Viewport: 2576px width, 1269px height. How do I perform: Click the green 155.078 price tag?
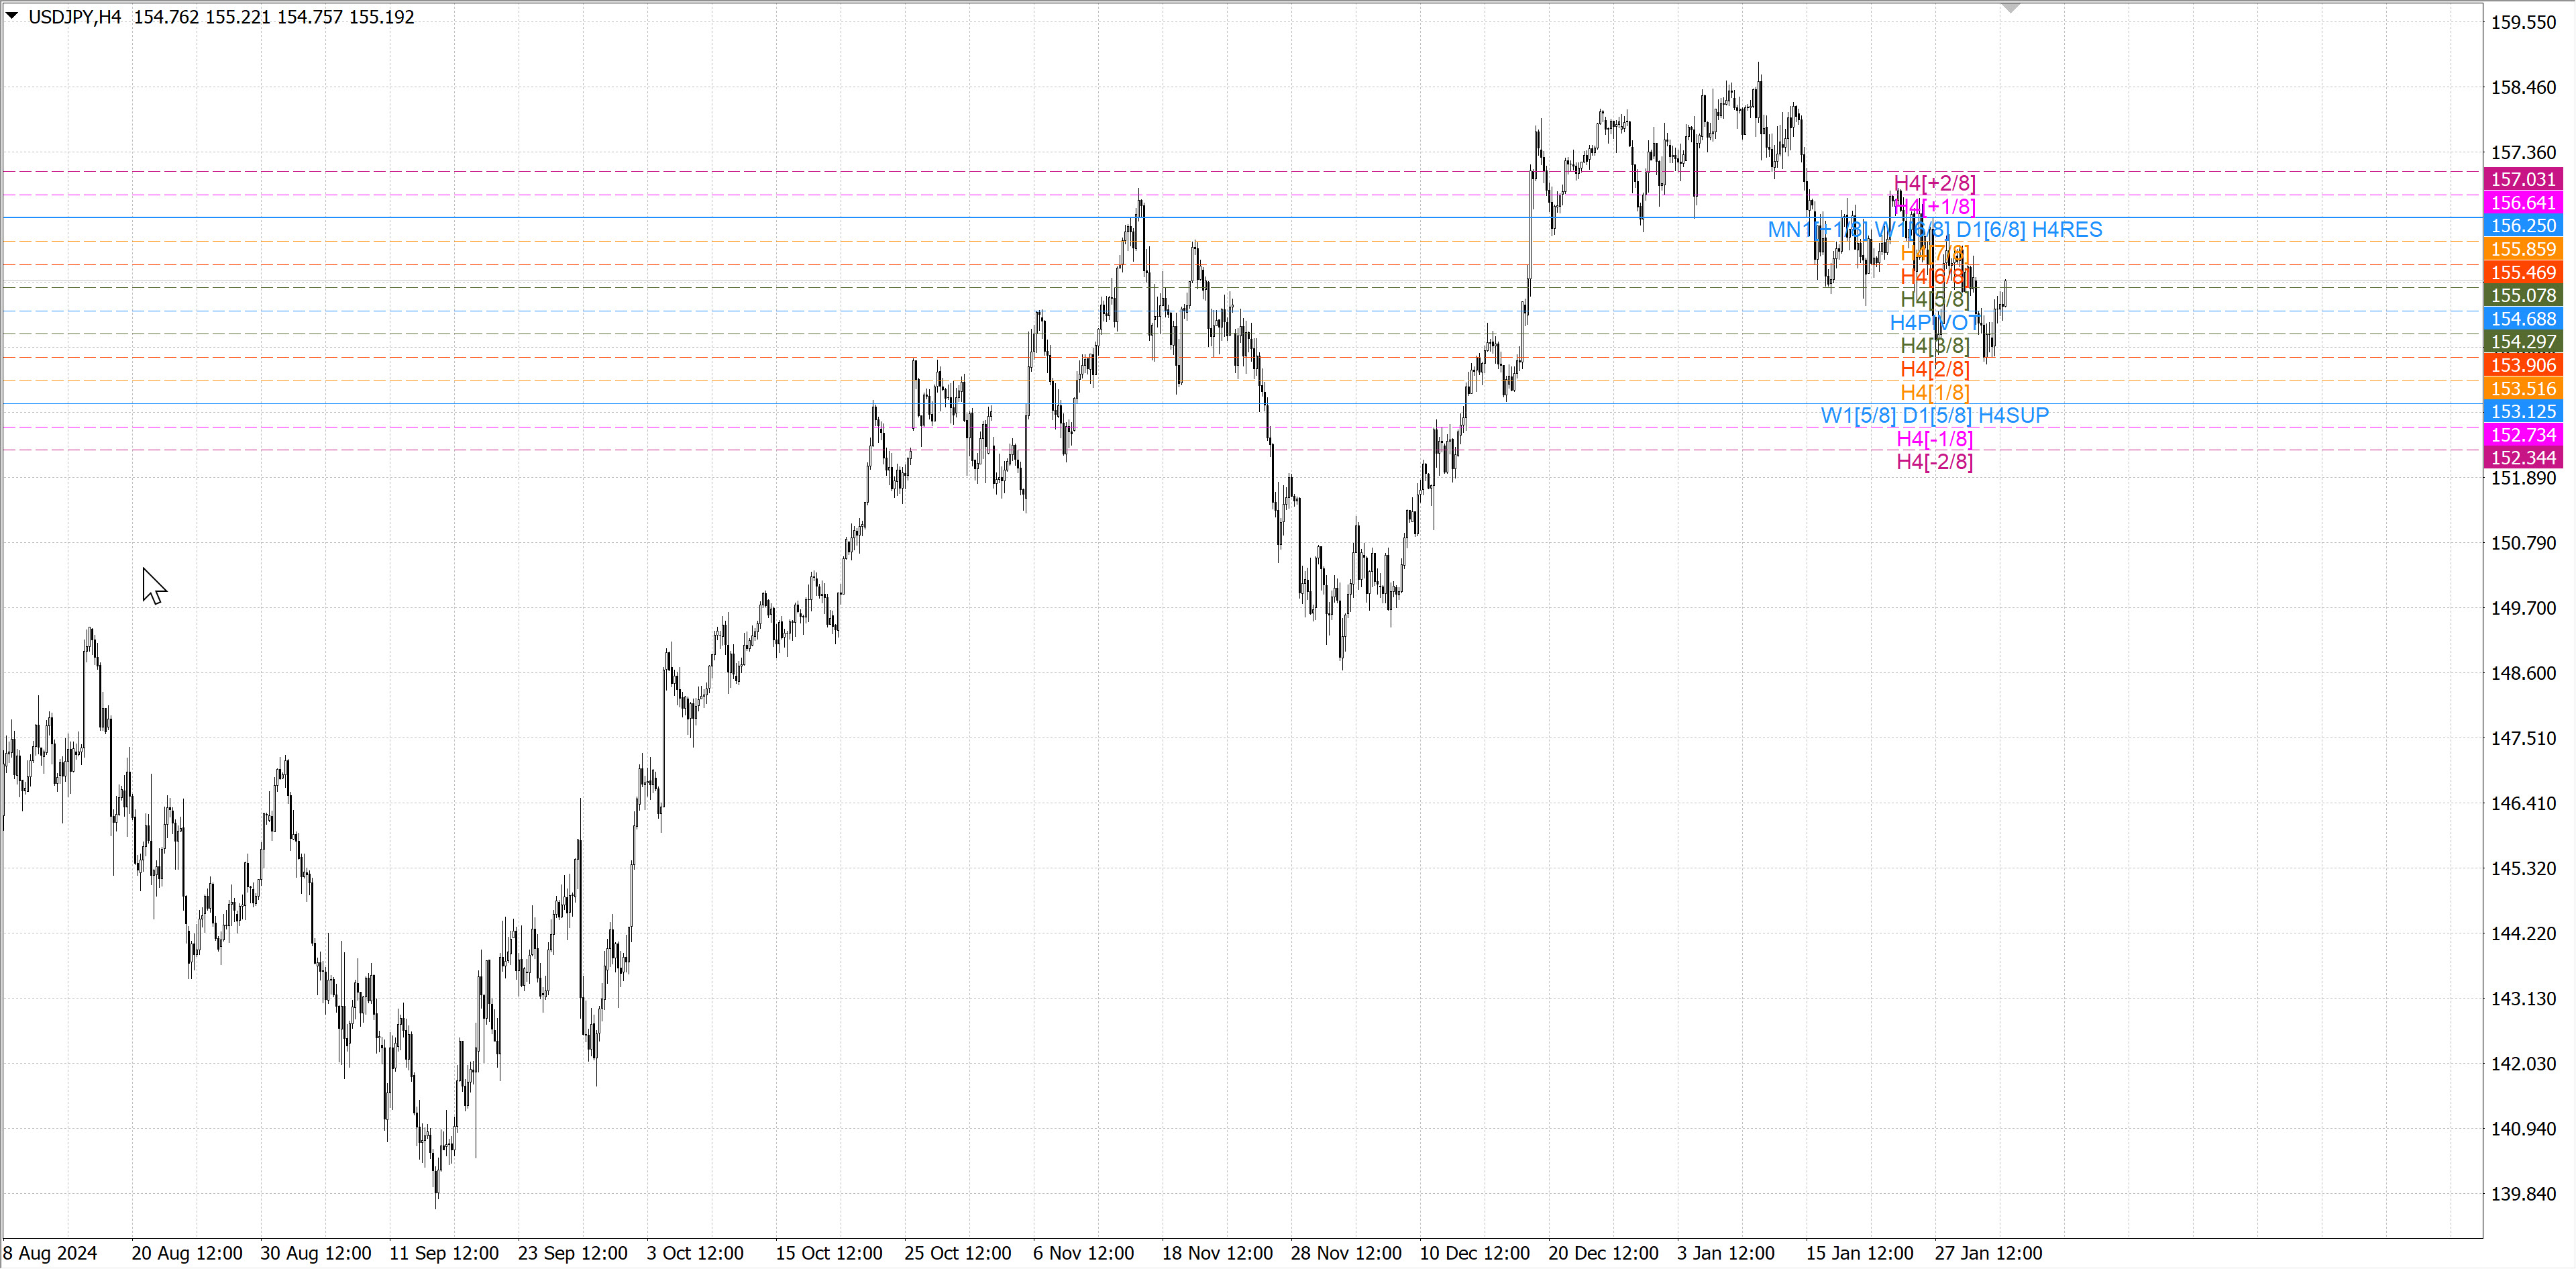coord(2522,295)
